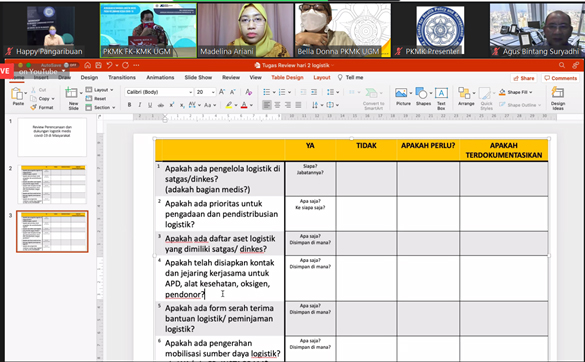Viewport: 585px width, 362px height.
Task: Expand the font size 20 dropdown
Action: [x=206, y=92]
